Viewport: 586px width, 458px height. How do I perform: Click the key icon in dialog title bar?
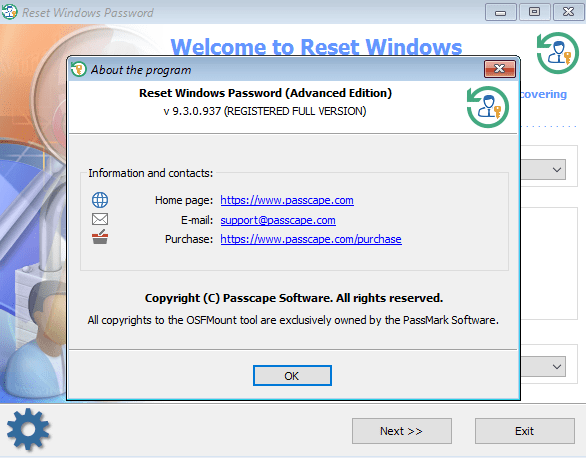[x=78, y=69]
